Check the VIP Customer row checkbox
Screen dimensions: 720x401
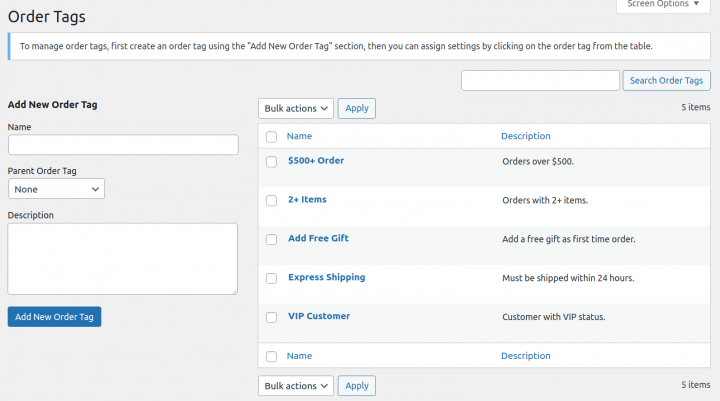[x=271, y=317]
